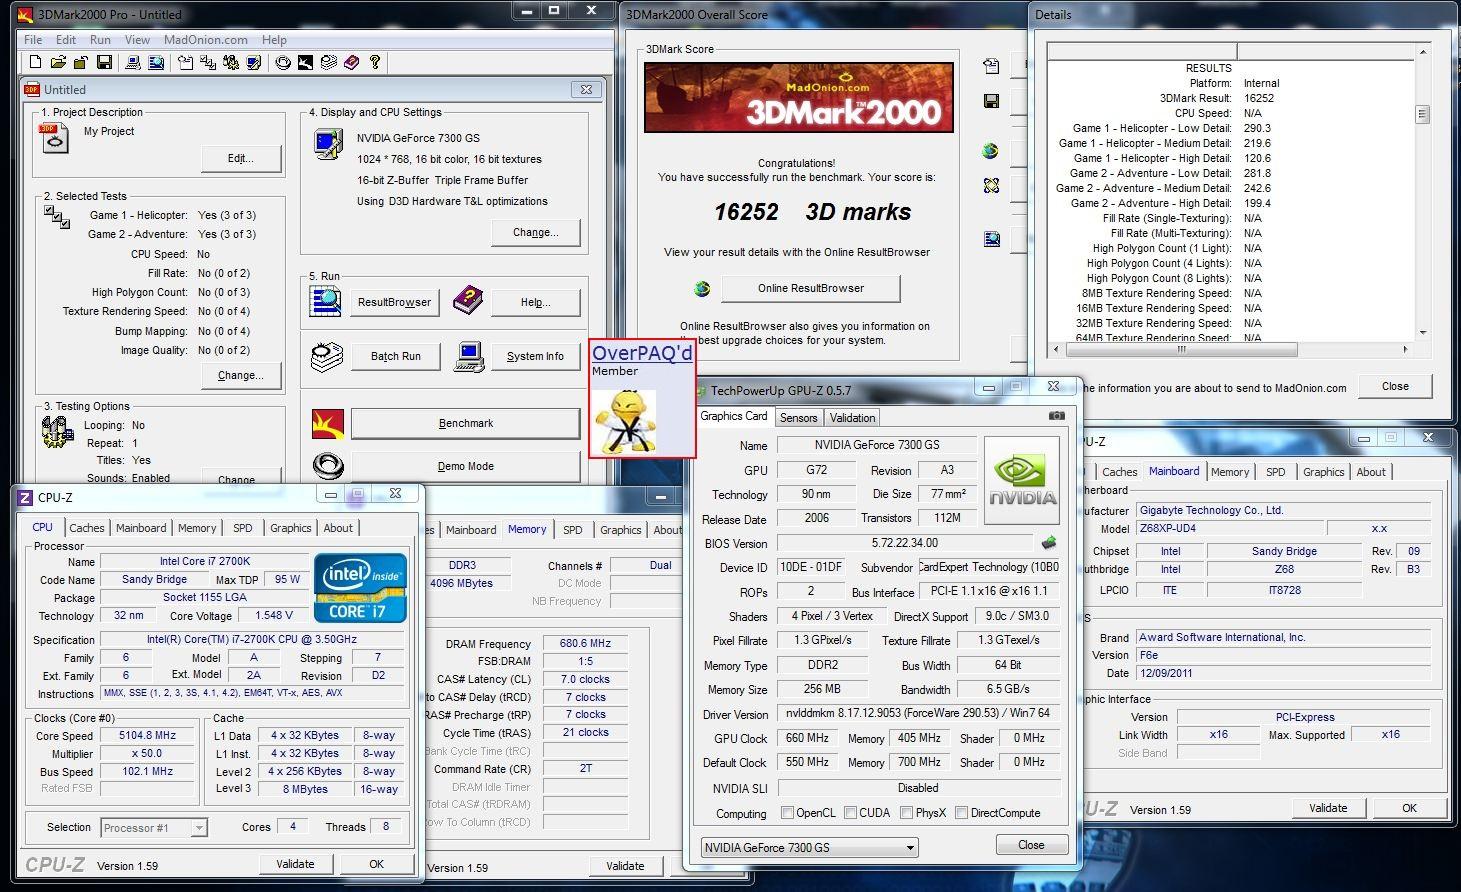Screen dimensions: 1461x892
Task: Check the PhysX checkbox in GPU-Z
Action: point(906,813)
